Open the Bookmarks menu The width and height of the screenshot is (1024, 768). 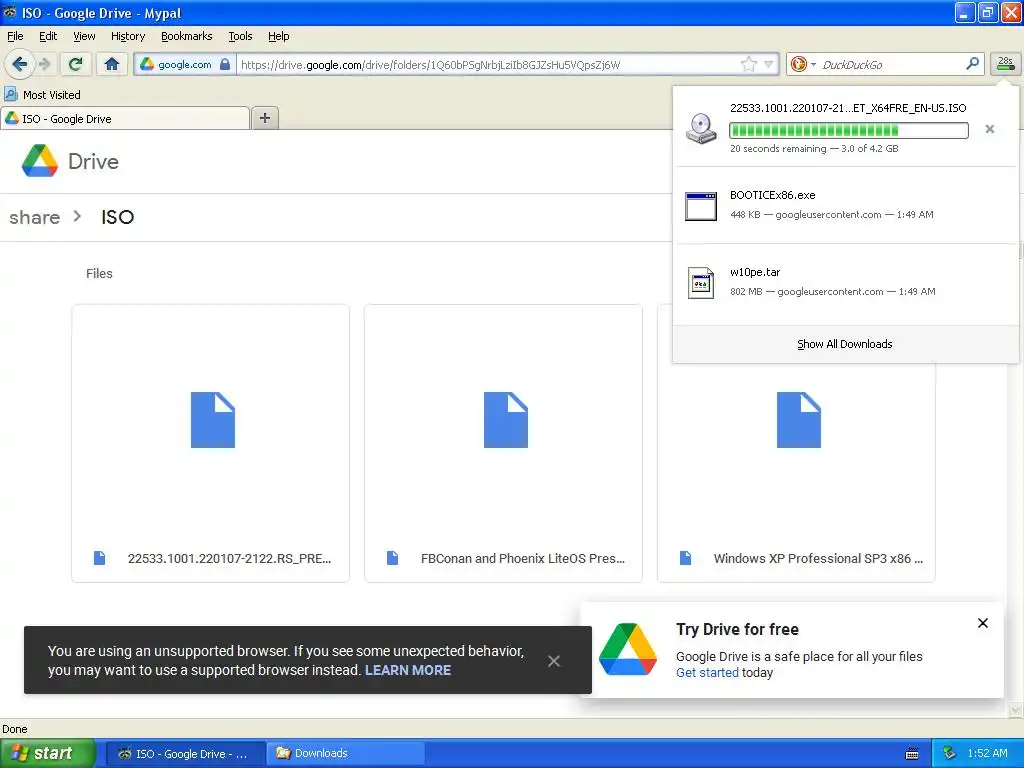click(187, 36)
